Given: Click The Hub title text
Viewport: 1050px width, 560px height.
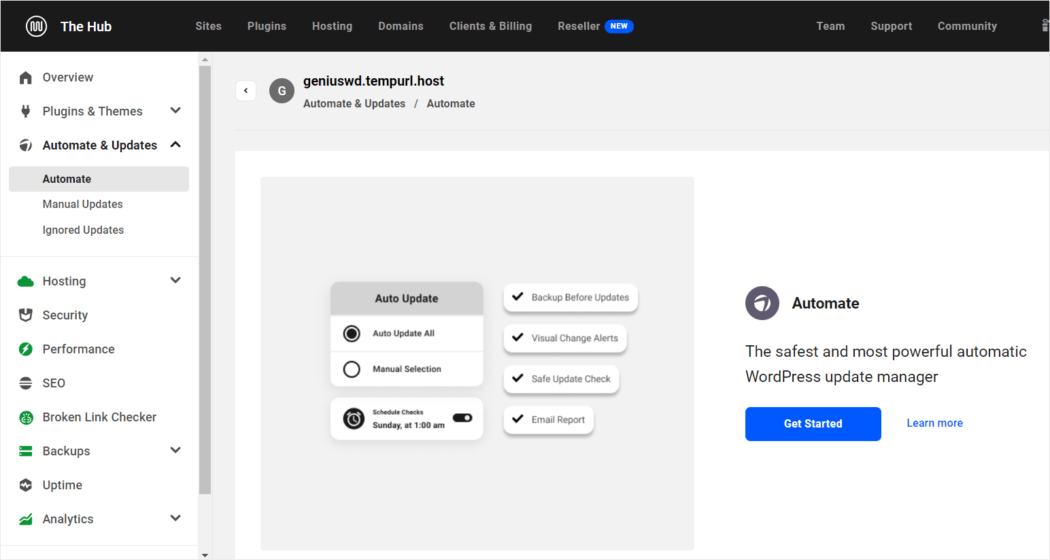Looking at the screenshot, I should 86,26.
